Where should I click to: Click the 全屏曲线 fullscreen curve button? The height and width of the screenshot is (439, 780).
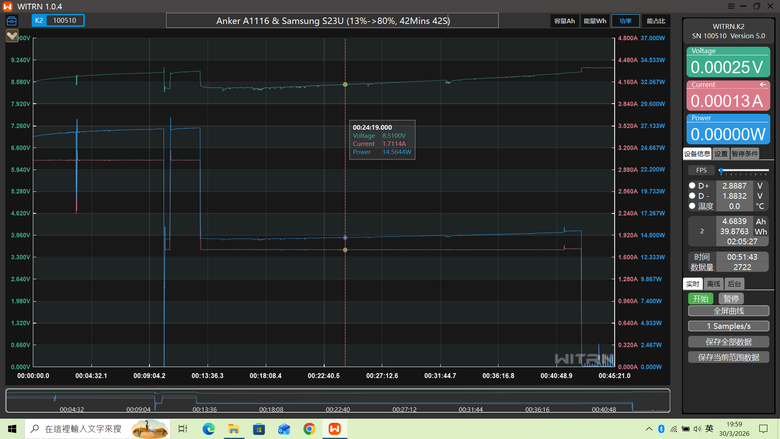pos(728,311)
